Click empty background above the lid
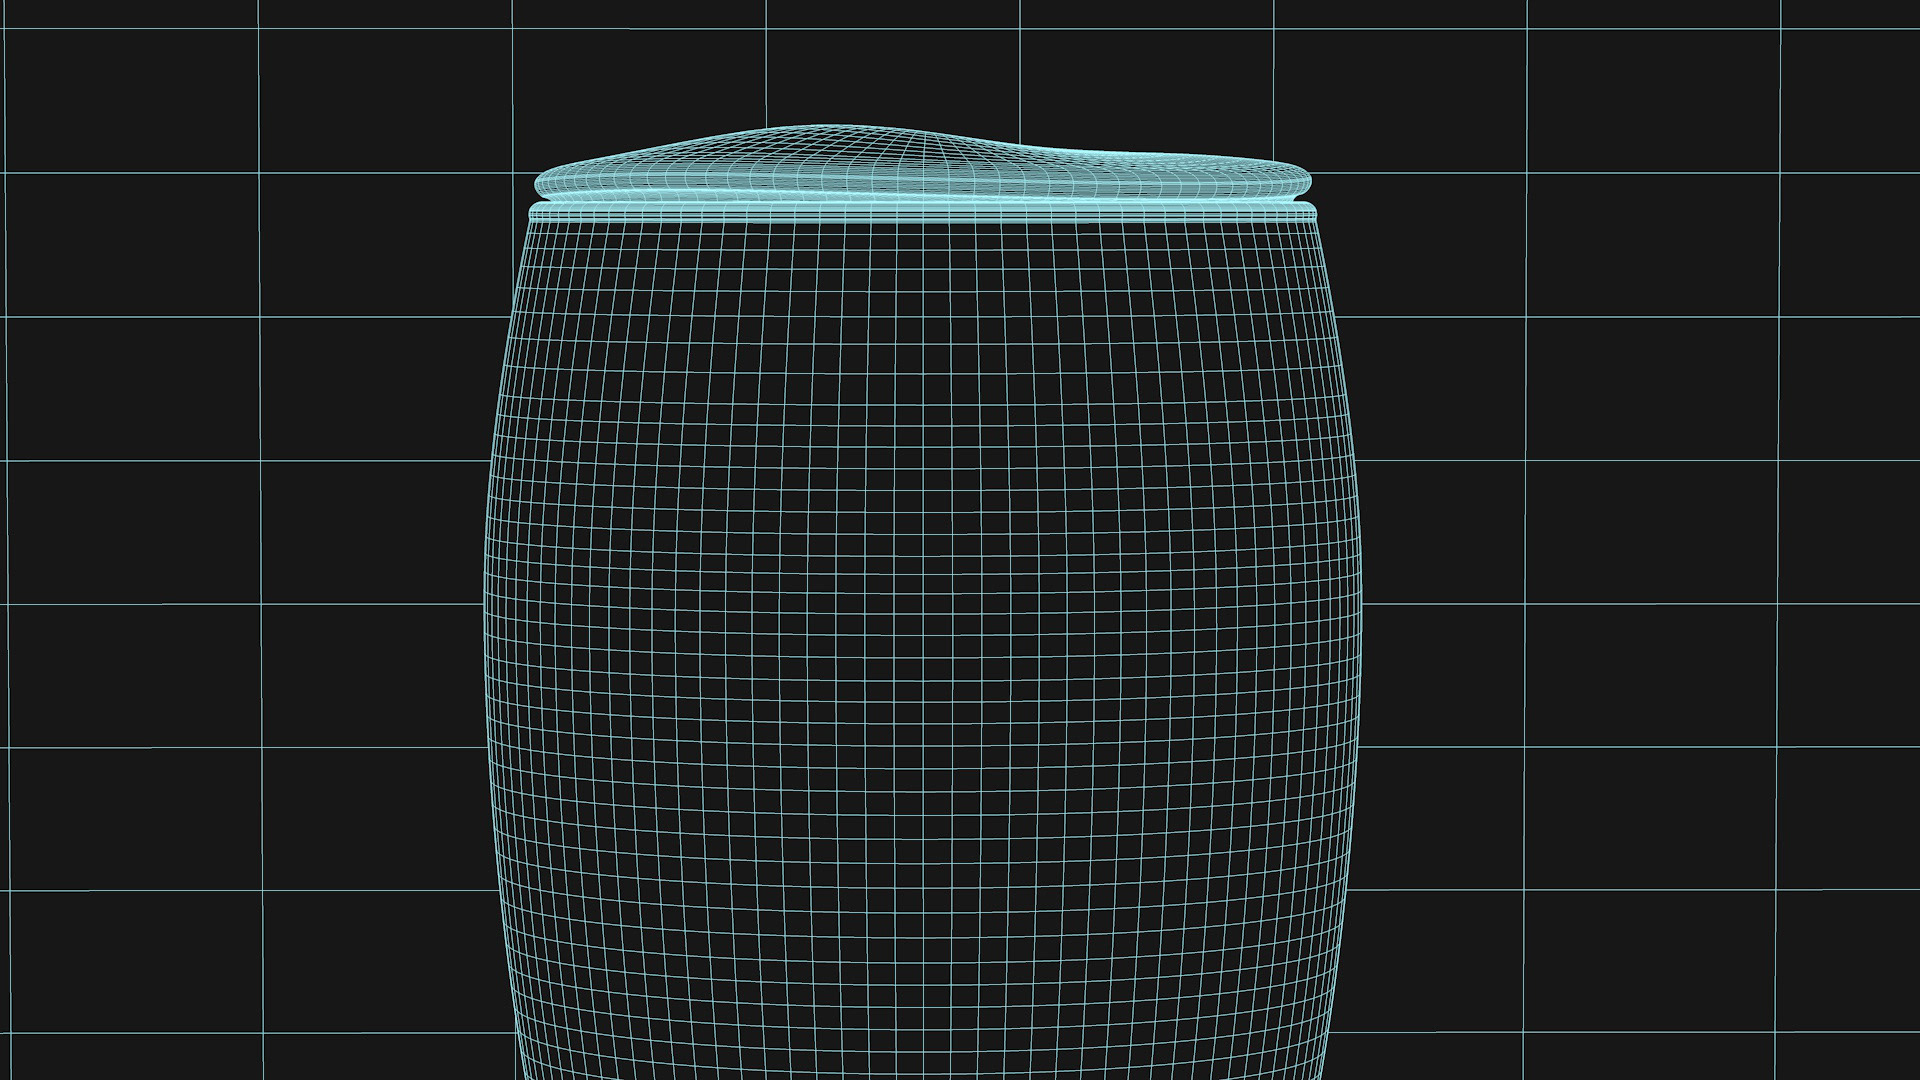Screen dimensions: 1920x1080 click(x=900, y=70)
